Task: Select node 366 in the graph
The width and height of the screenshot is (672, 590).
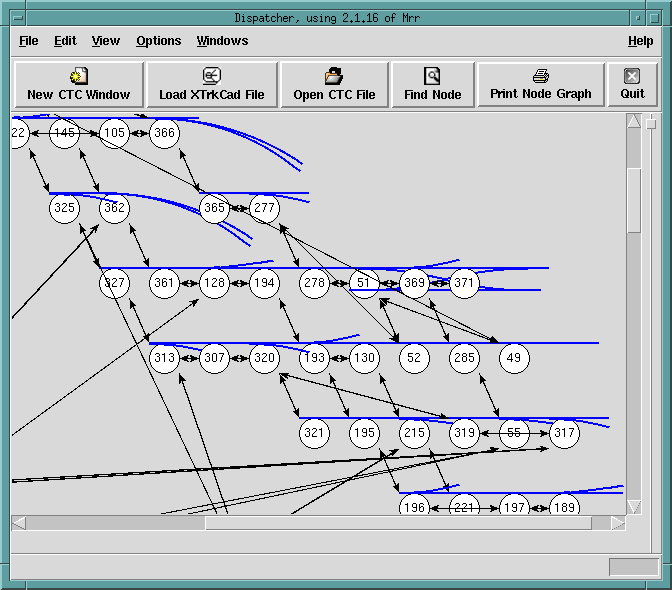Action: 165,133
